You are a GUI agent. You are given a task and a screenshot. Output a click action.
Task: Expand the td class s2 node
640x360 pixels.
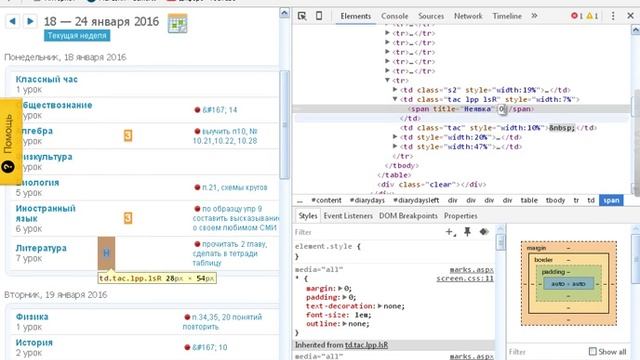click(395, 89)
